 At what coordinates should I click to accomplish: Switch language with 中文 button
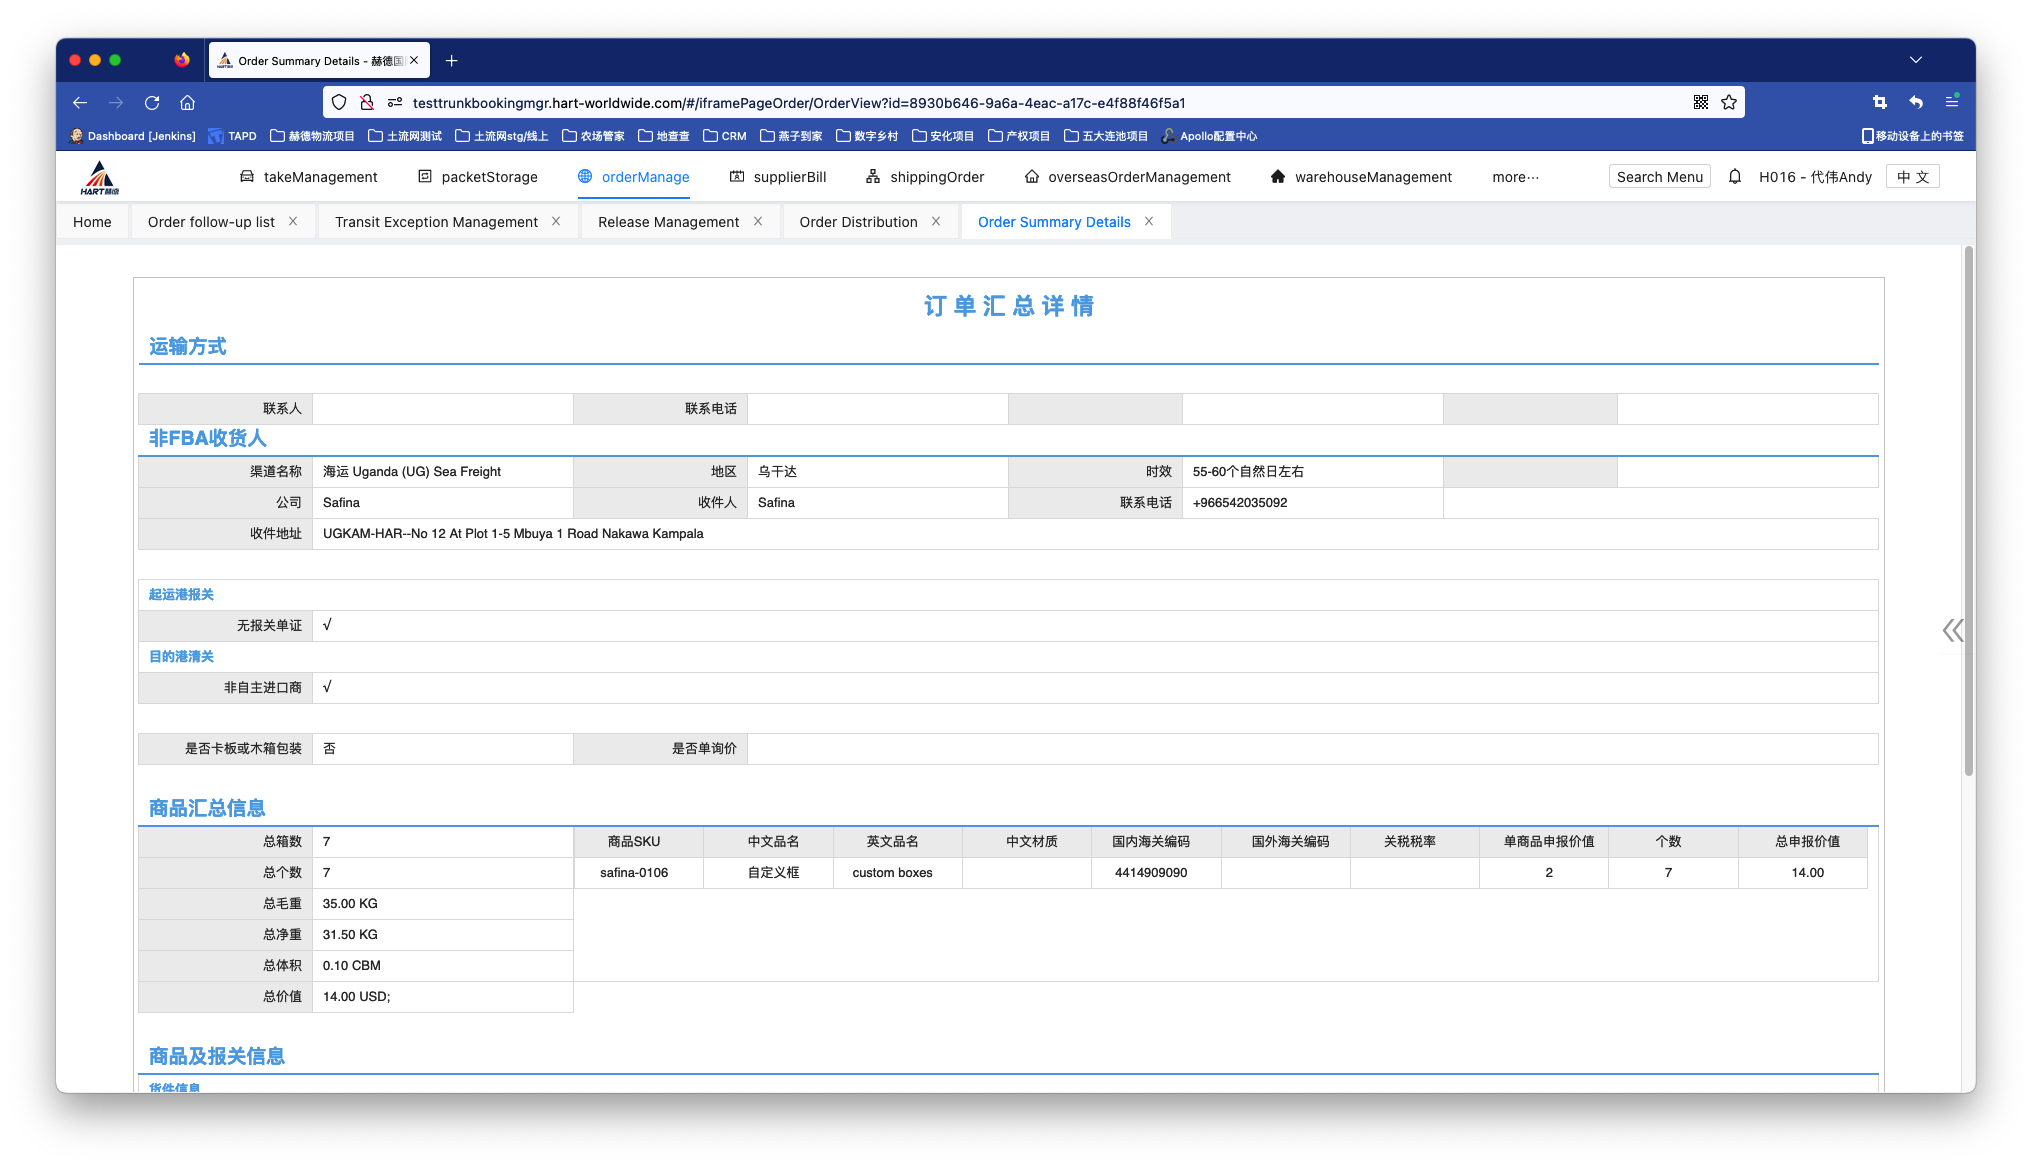[x=1912, y=177]
